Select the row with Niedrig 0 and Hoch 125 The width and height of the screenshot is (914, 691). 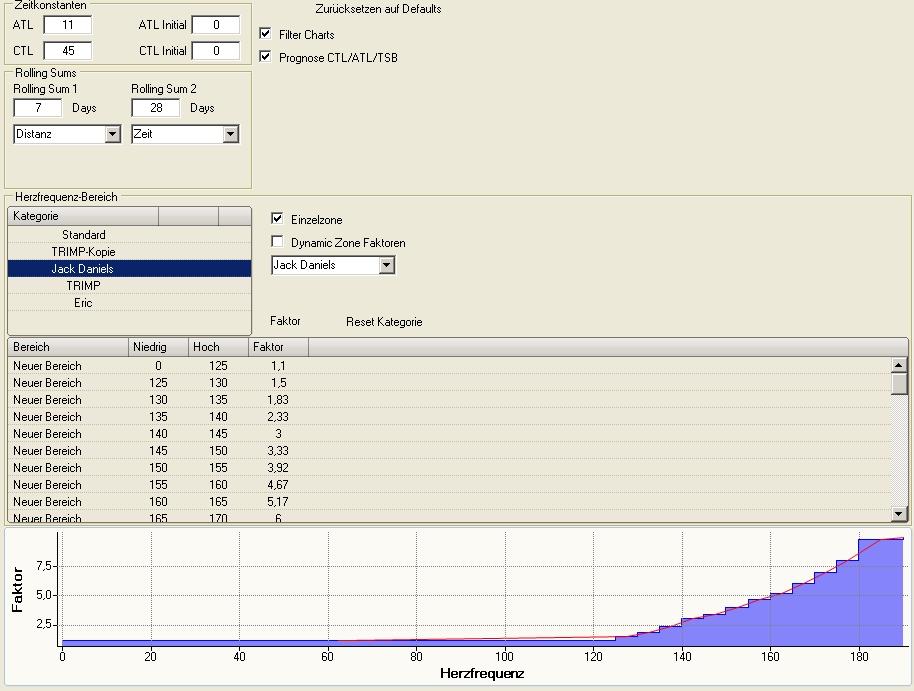449,366
